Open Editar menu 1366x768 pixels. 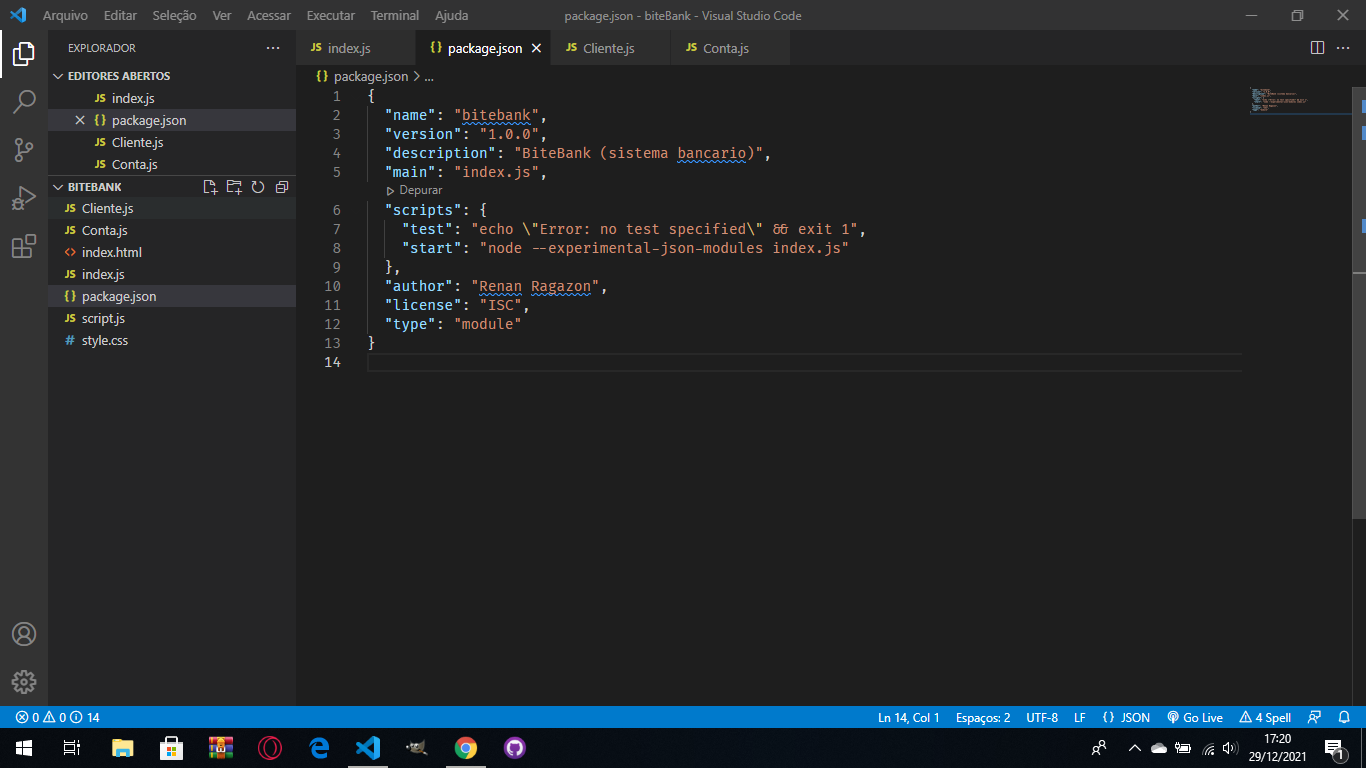(x=120, y=16)
